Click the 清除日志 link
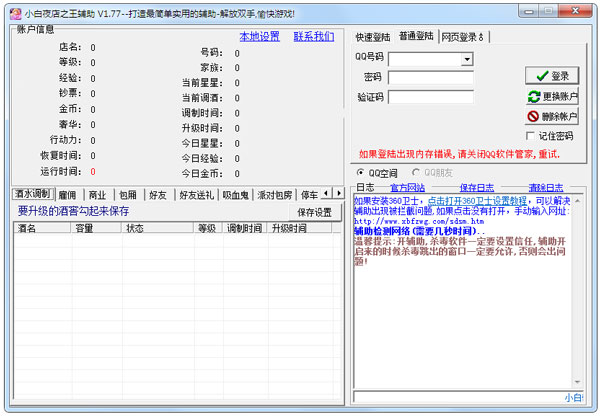This screenshot has width=600, height=418. (546, 188)
